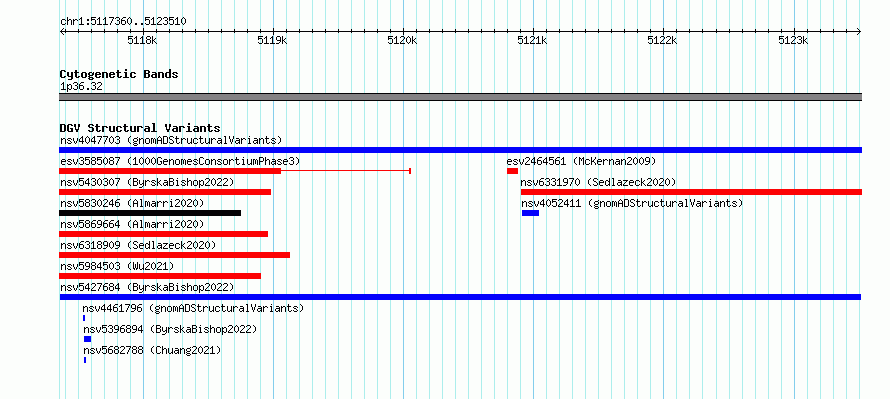
Task: Click the 'nsv5427684 (ByrskaBishop2022)' label
Action: (x=147, y=287)
